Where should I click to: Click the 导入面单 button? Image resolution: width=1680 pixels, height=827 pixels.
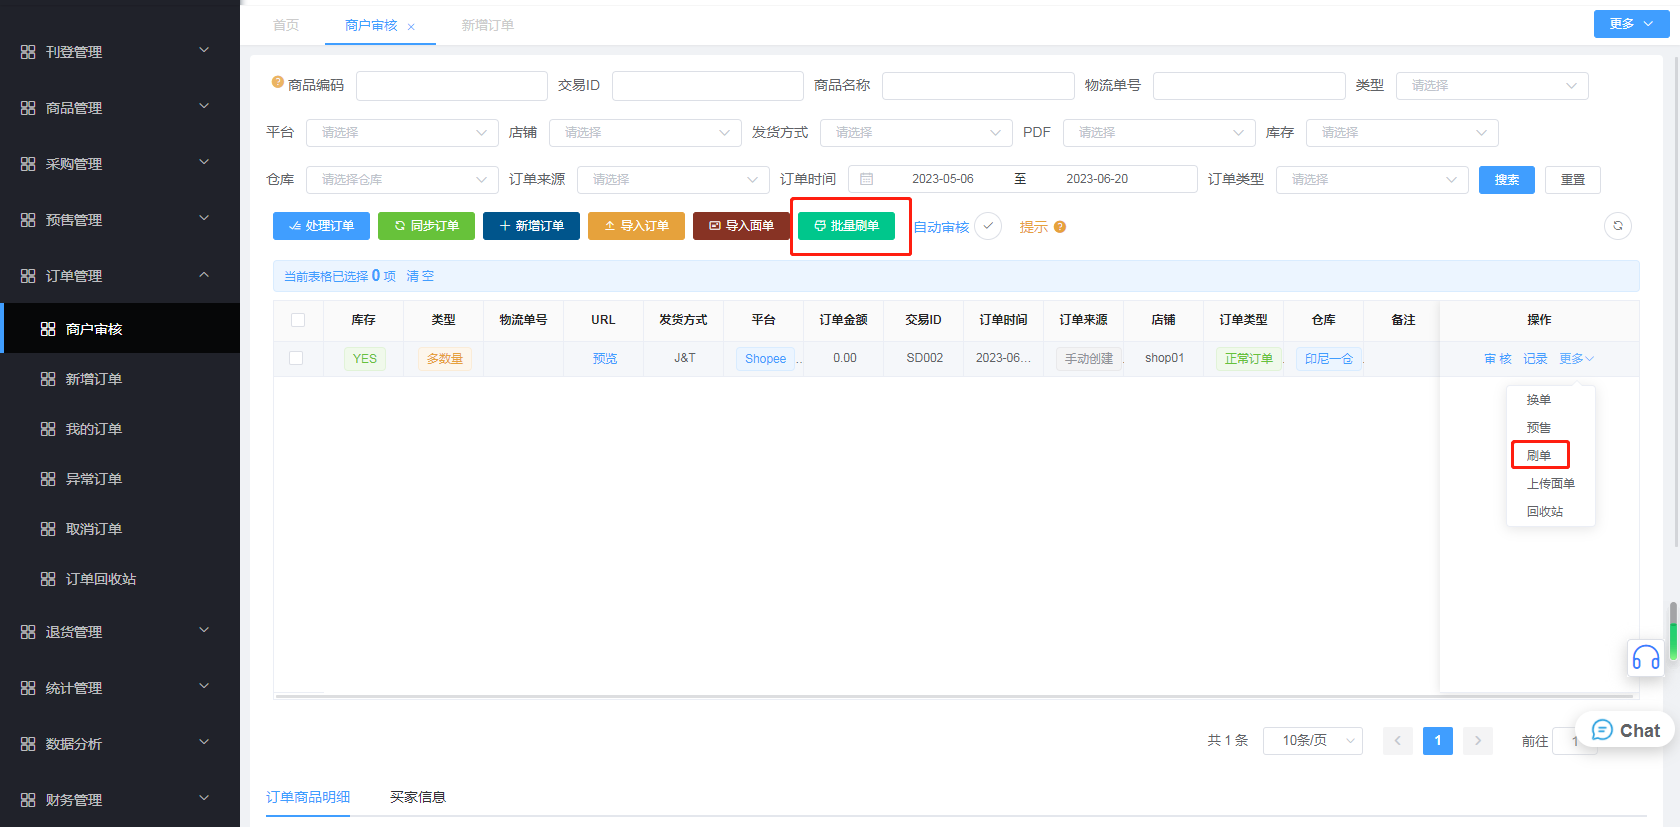coord(741,226)
